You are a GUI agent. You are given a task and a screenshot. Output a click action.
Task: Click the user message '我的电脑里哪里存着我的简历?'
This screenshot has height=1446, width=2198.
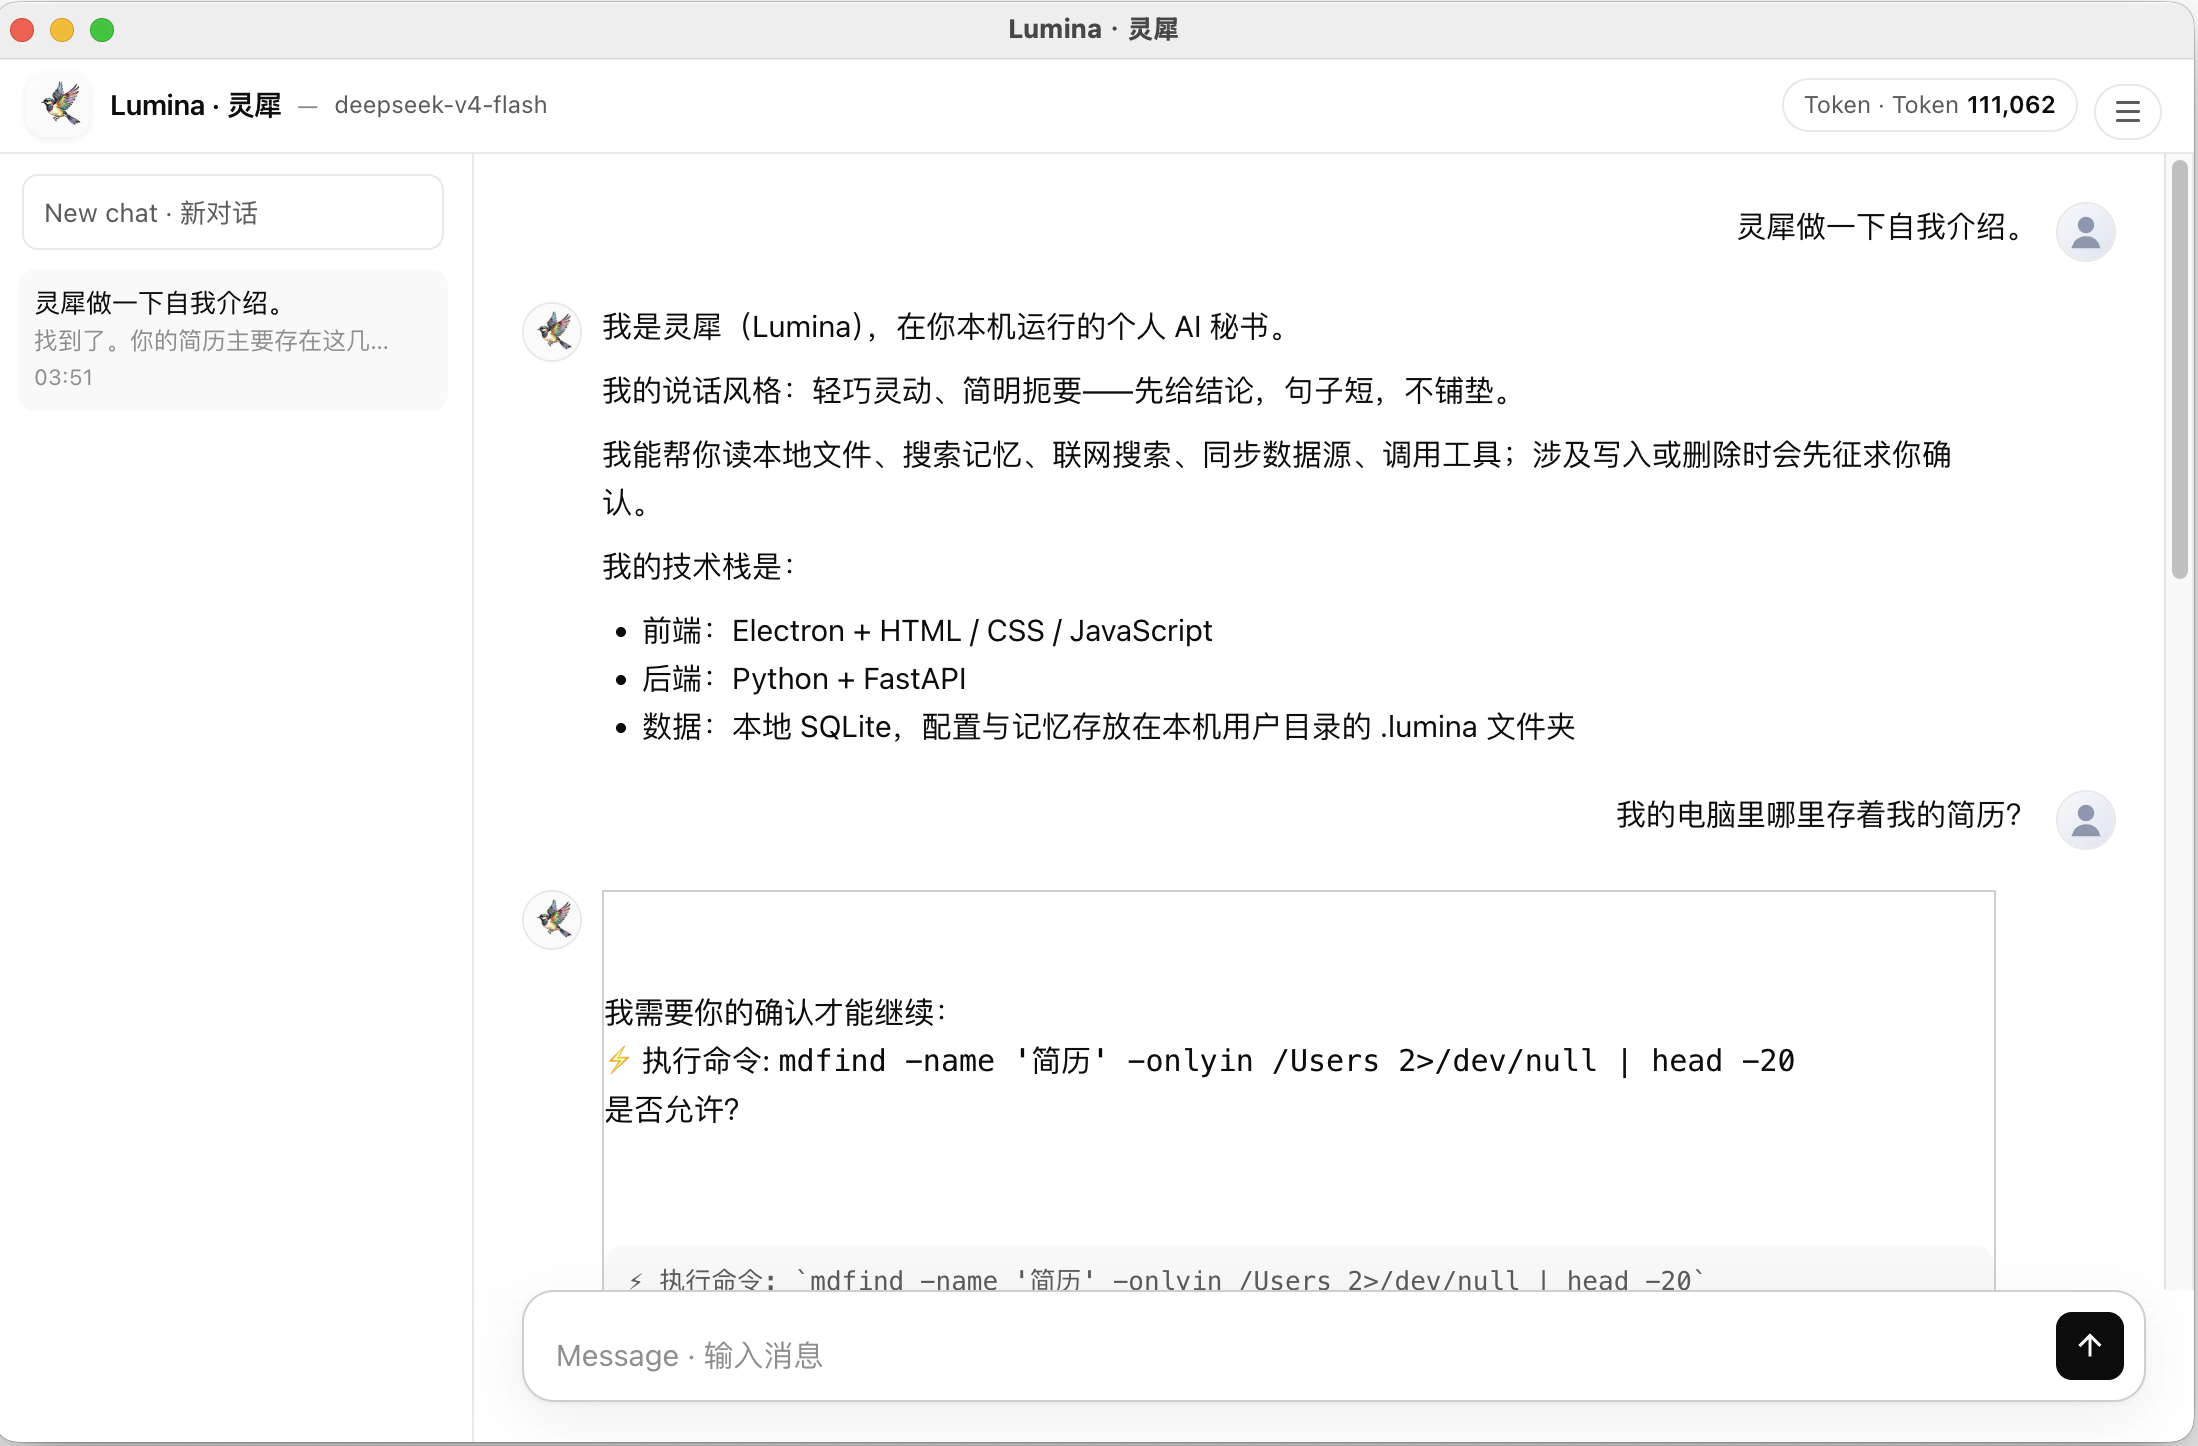pos(1819,815)
